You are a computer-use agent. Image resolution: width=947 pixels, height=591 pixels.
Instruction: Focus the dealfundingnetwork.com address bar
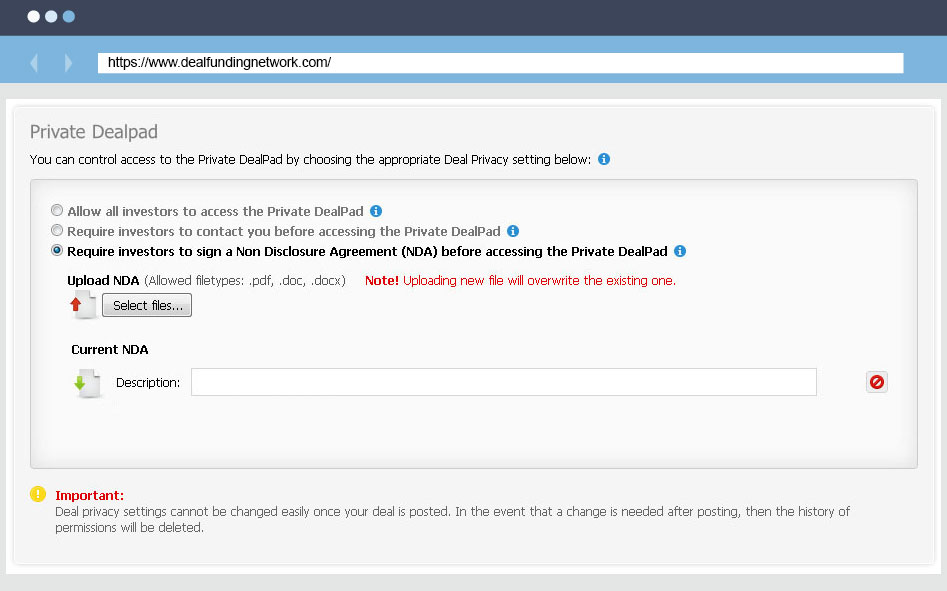coord(500,62)
